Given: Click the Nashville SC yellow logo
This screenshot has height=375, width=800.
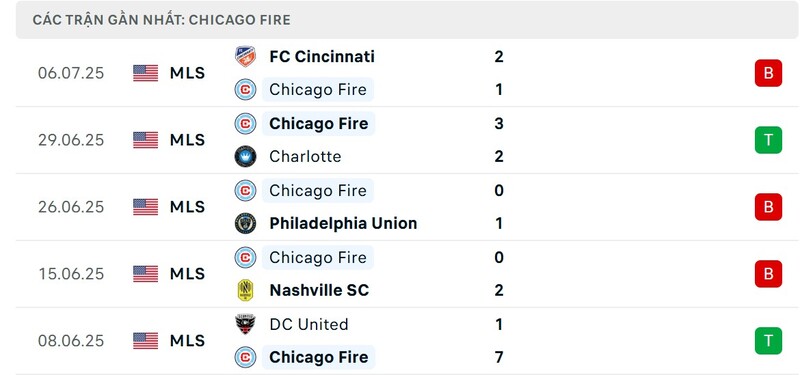Looking at the screenshot, I should point(245,290).
